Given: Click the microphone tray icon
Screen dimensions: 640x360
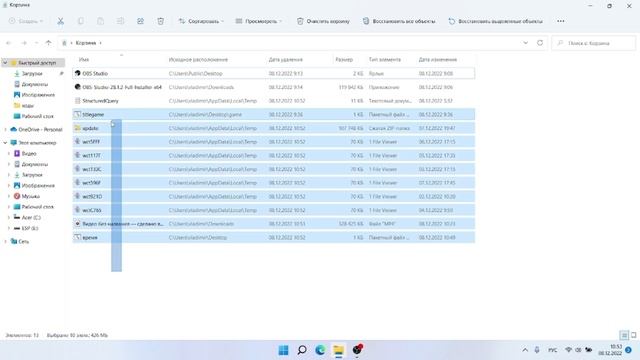Looking at the screenshot, I should 537,350.
